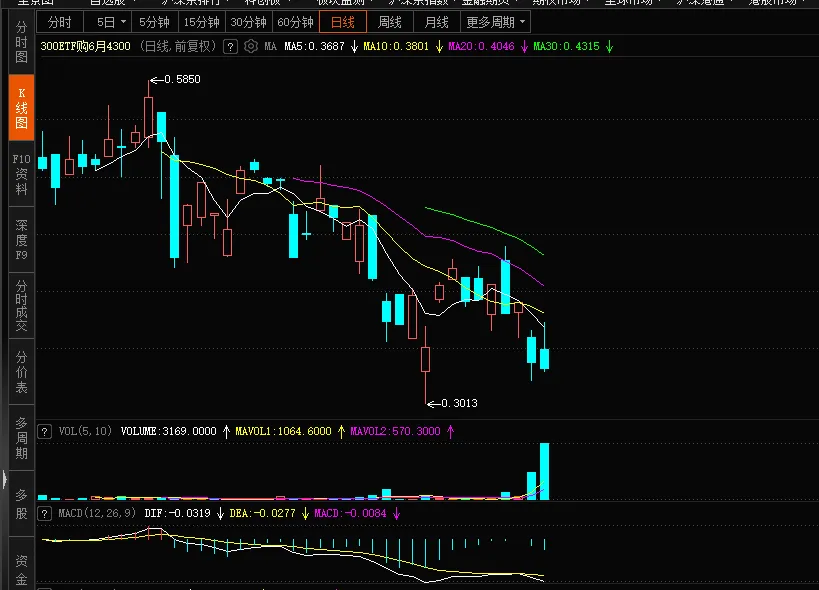Click DIF:-0.0319 value label
The width and height of the screenshot is (819, 590).
(x=177, y=513)
